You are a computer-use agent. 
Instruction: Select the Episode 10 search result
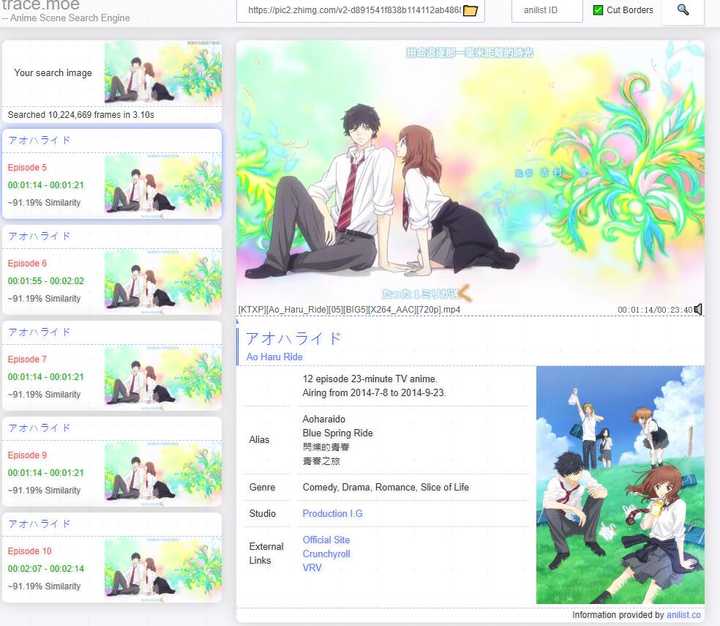(112, 558)
